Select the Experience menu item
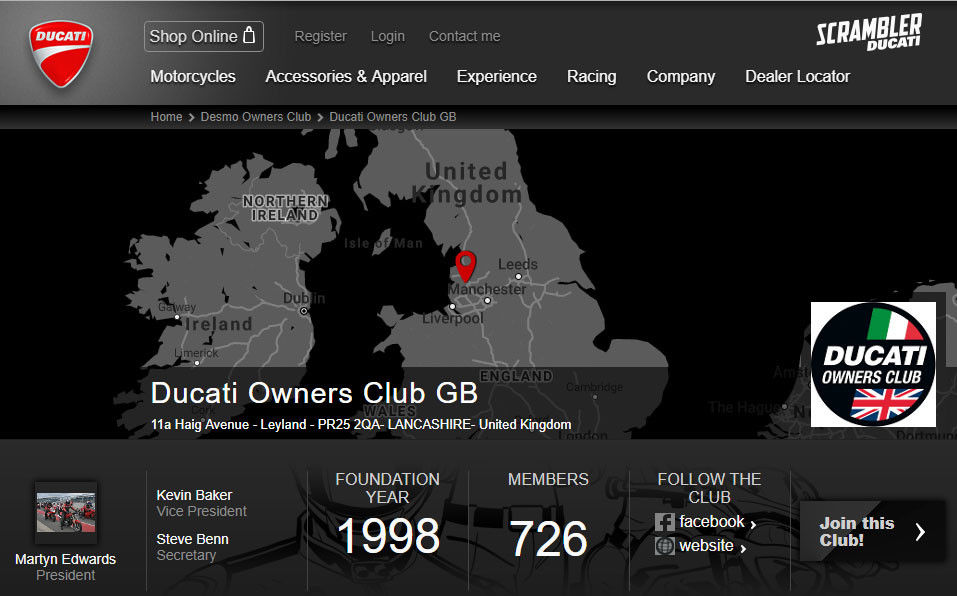This screenshot has height=596, width=957. (x=497, y=76)
